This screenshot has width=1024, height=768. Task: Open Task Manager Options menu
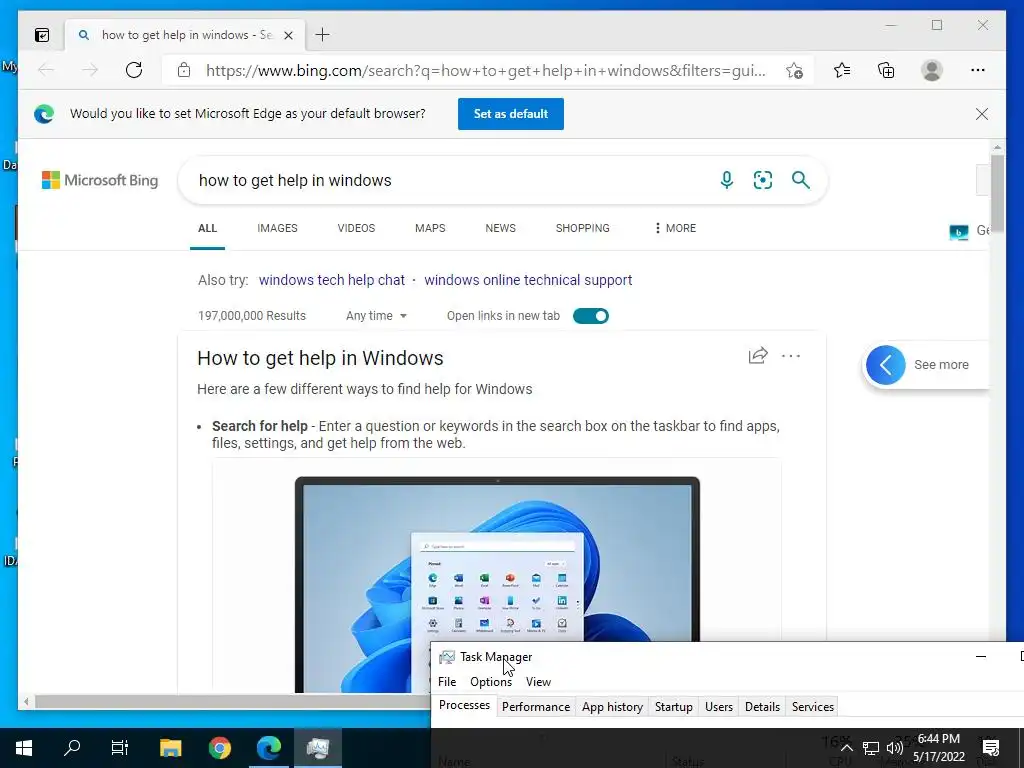pos(491,682)
